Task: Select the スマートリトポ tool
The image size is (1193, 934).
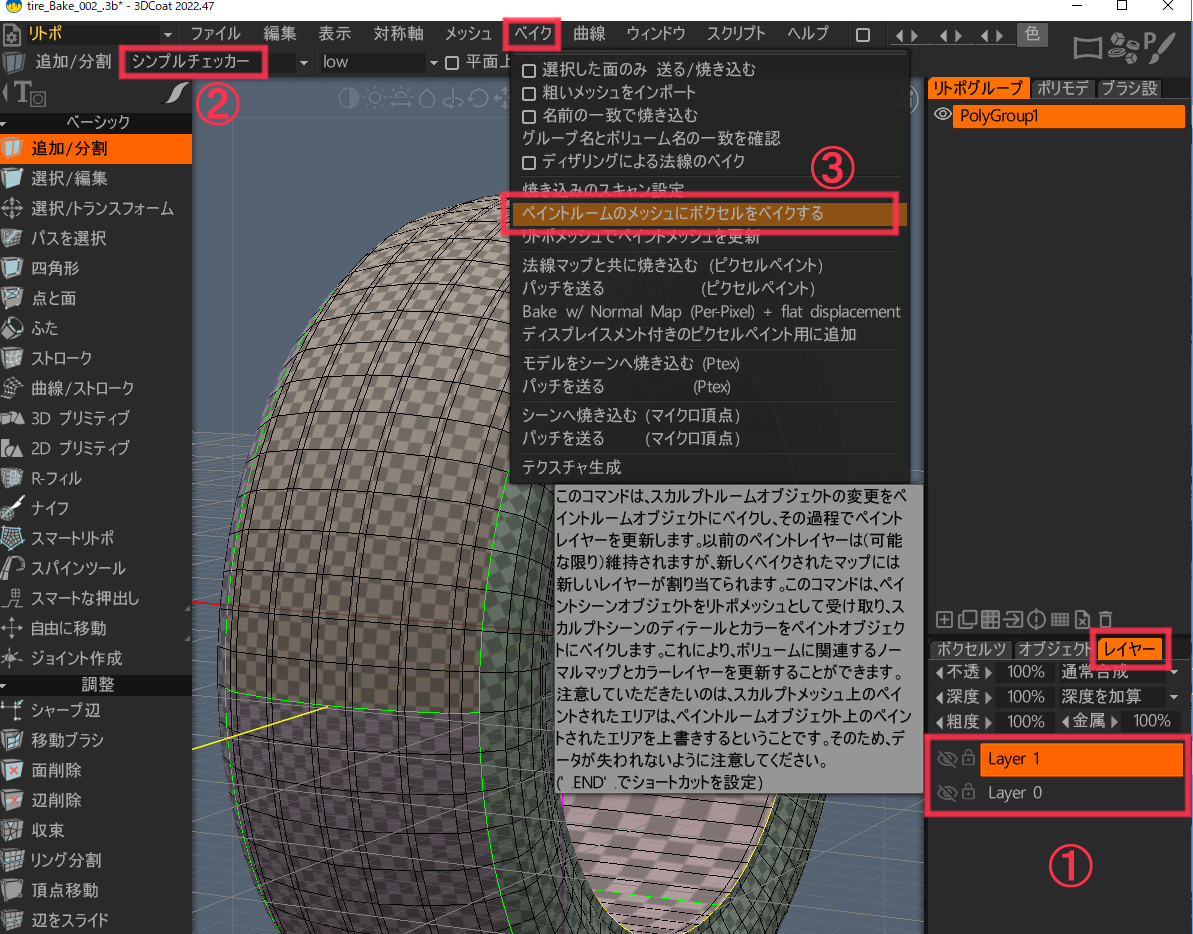Action: pyautogui.click(x=95, y=538)
